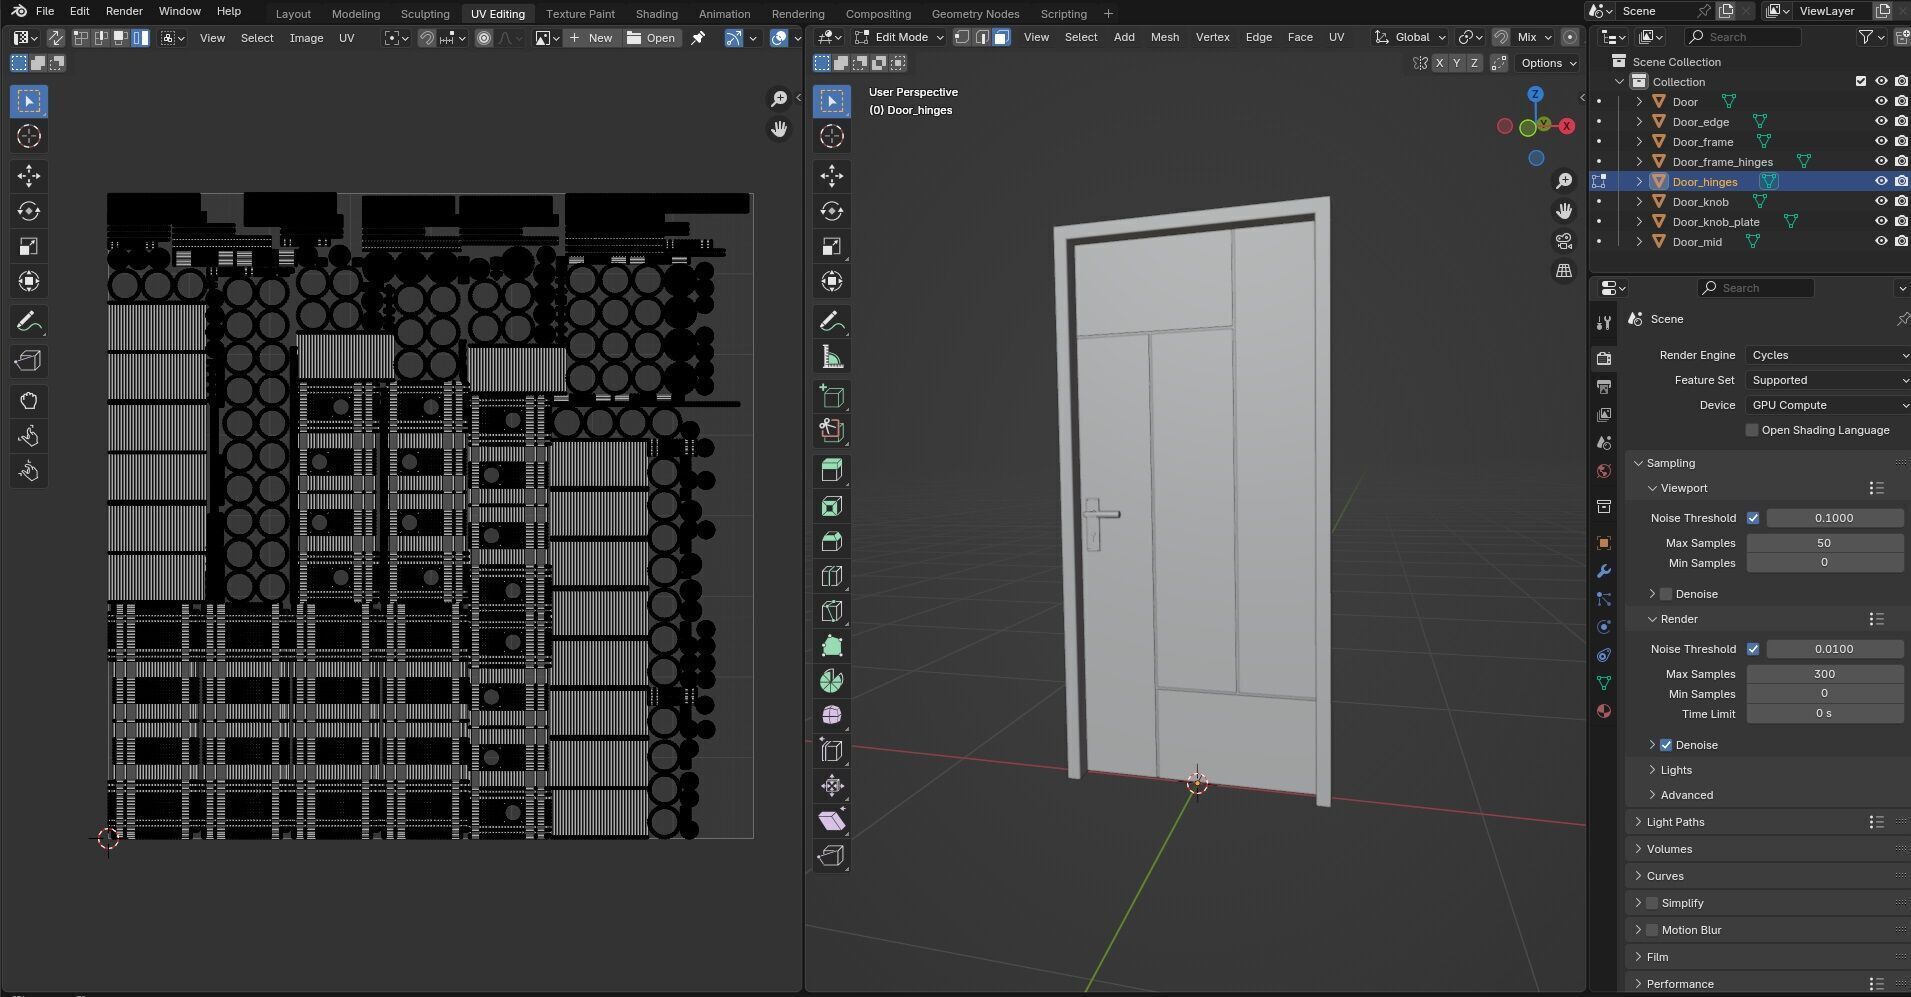
Task: Hide Door_knob object in viewport
Action: point(1880,202)
